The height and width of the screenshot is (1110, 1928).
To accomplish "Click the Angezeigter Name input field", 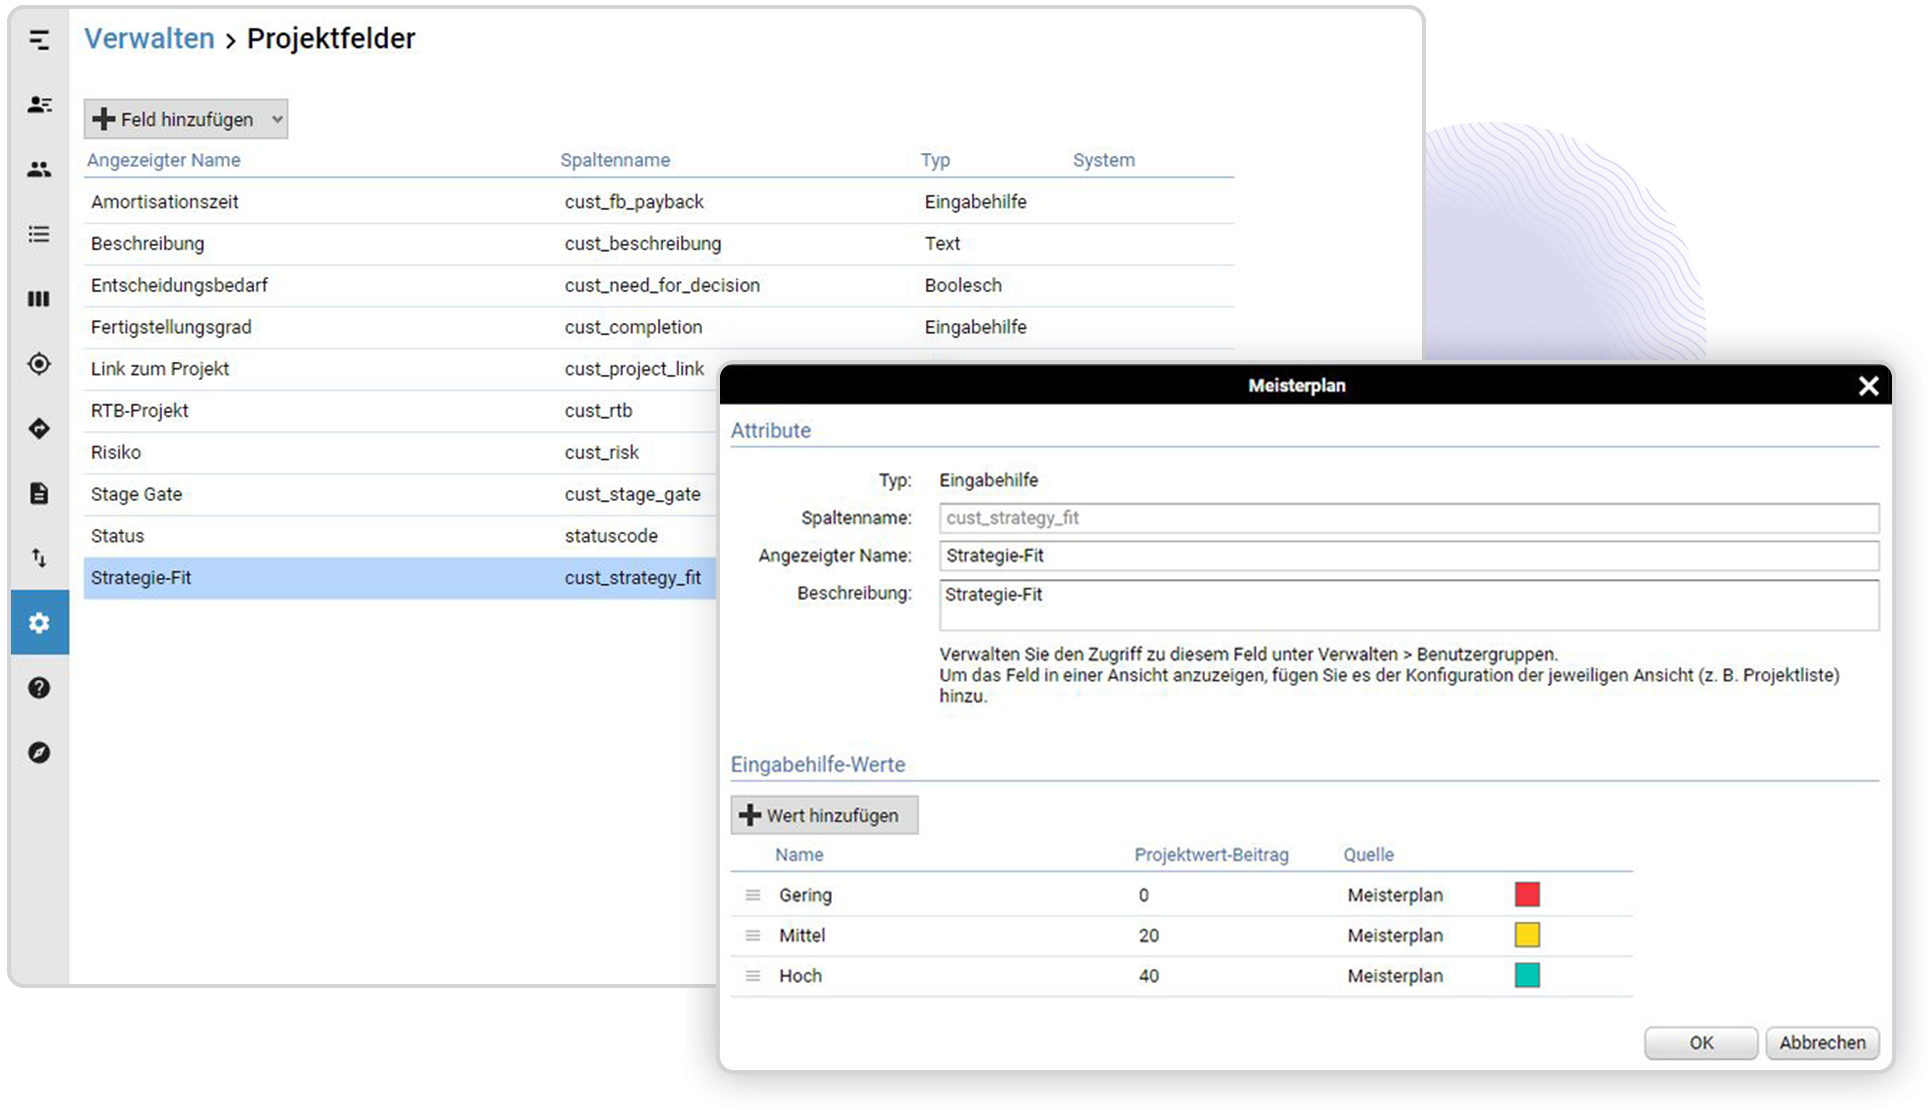I will pyautogui.click(x=1409, y=556).
